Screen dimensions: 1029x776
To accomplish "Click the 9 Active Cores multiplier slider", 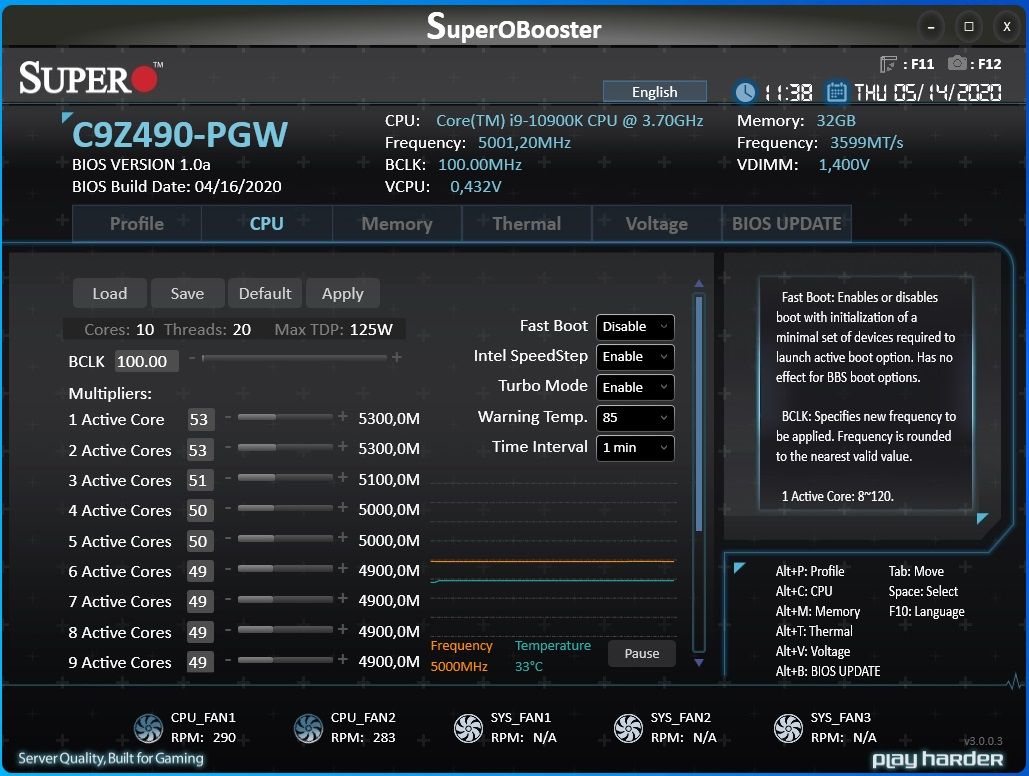I will pos(285,659).
